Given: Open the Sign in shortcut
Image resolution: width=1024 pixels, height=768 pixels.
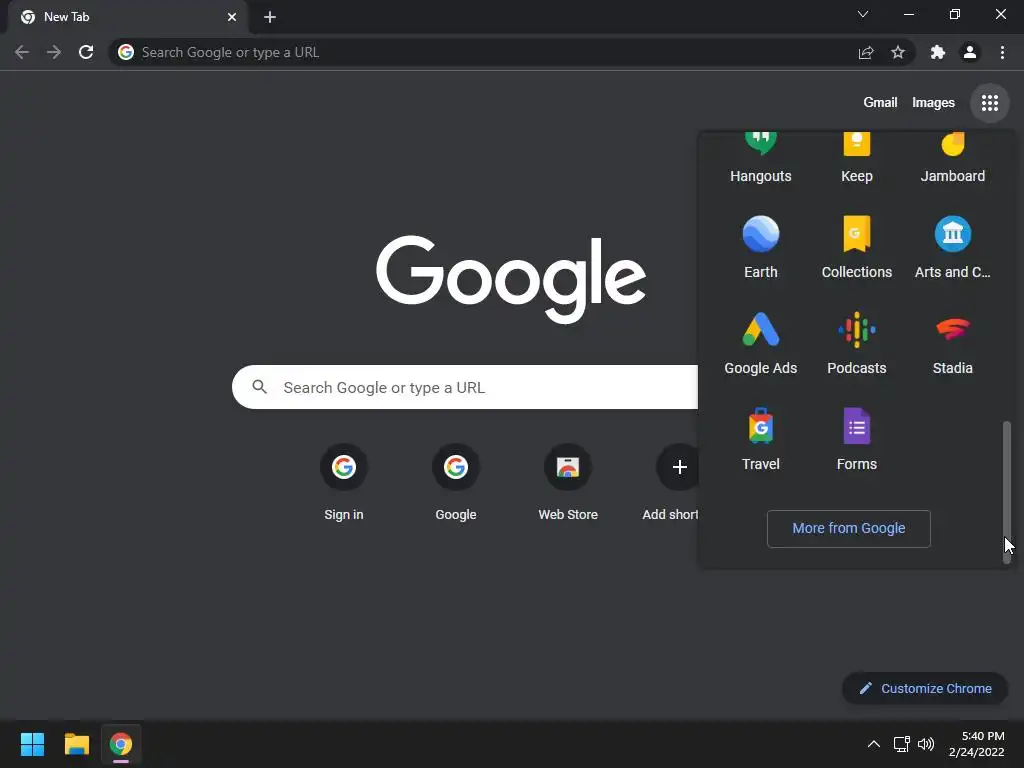Looking at the screenshot, I should pyautogui.click(x=344, y=483).
